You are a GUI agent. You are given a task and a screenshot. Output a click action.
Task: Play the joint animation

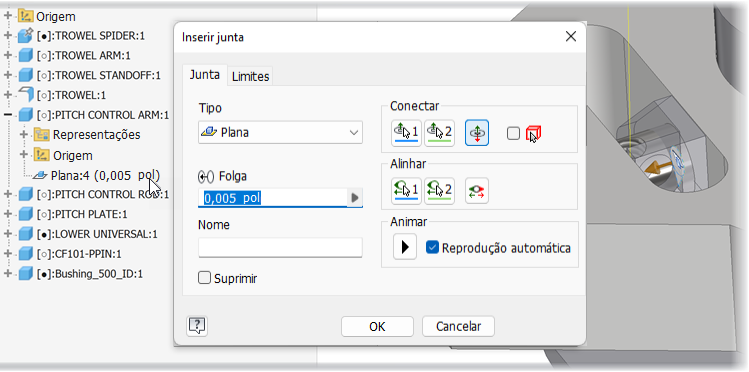tap(405, 247)
